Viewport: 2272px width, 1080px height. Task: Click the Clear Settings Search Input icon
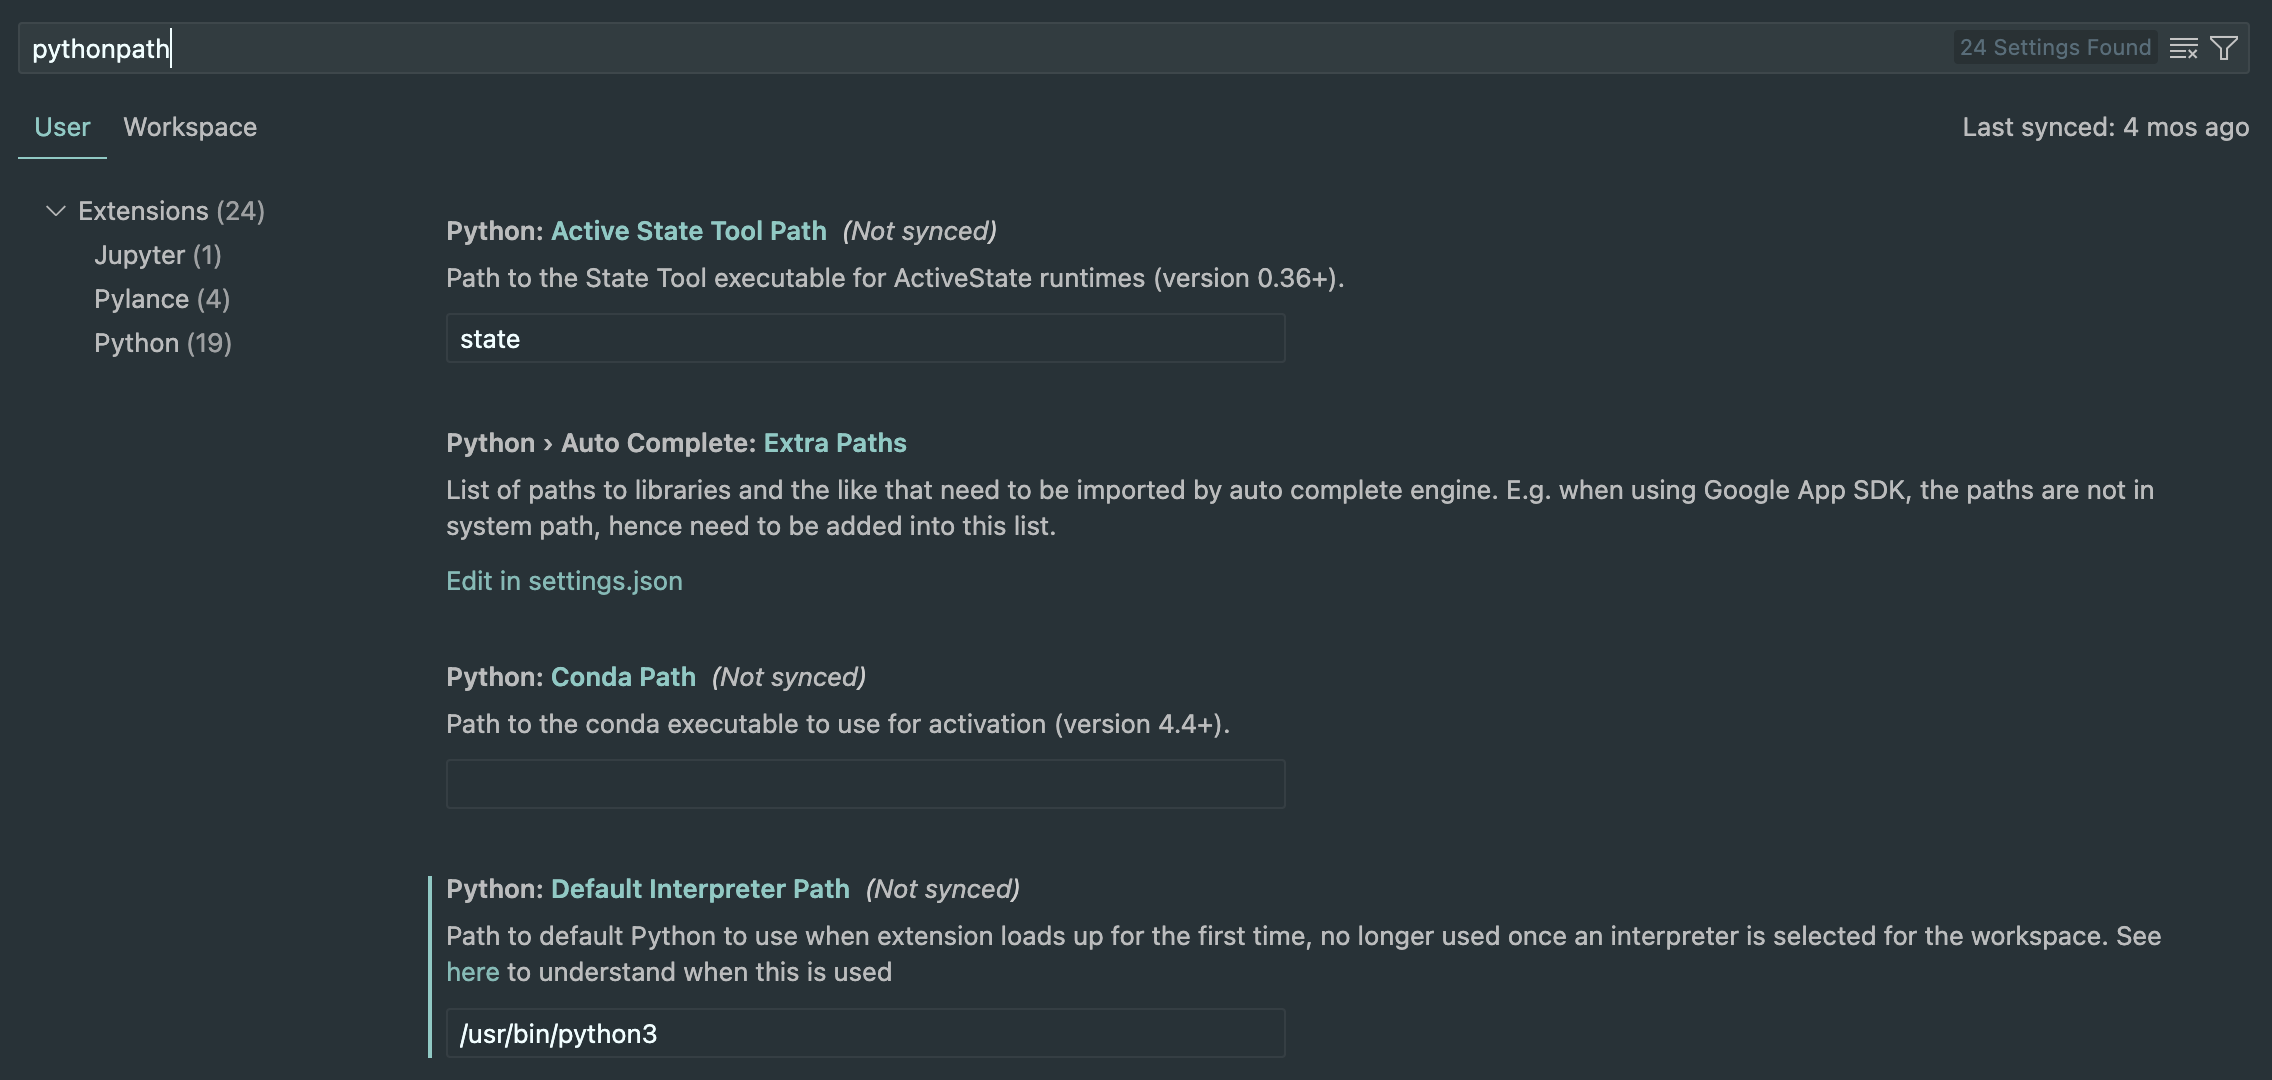[x=2183, y=48]
